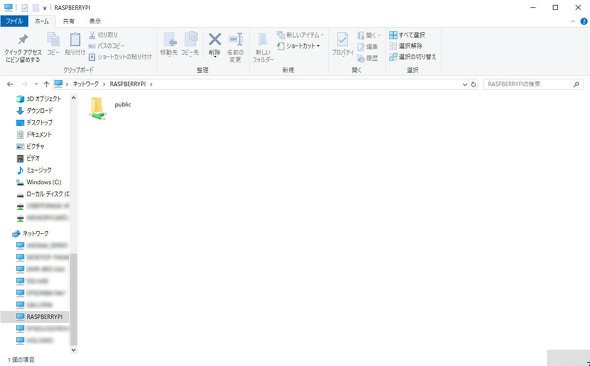This screenshot has height=366, width=590.
Task: Switch to the View (表示) tab
Action: [x=95, y=21]
